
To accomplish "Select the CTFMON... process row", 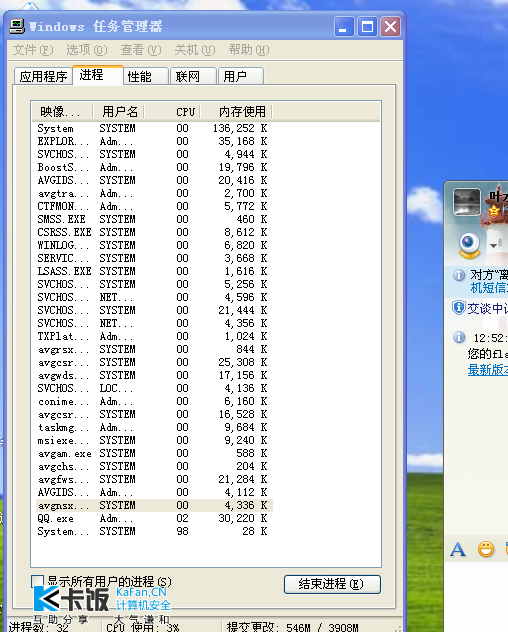I will [x=154, y=206].
